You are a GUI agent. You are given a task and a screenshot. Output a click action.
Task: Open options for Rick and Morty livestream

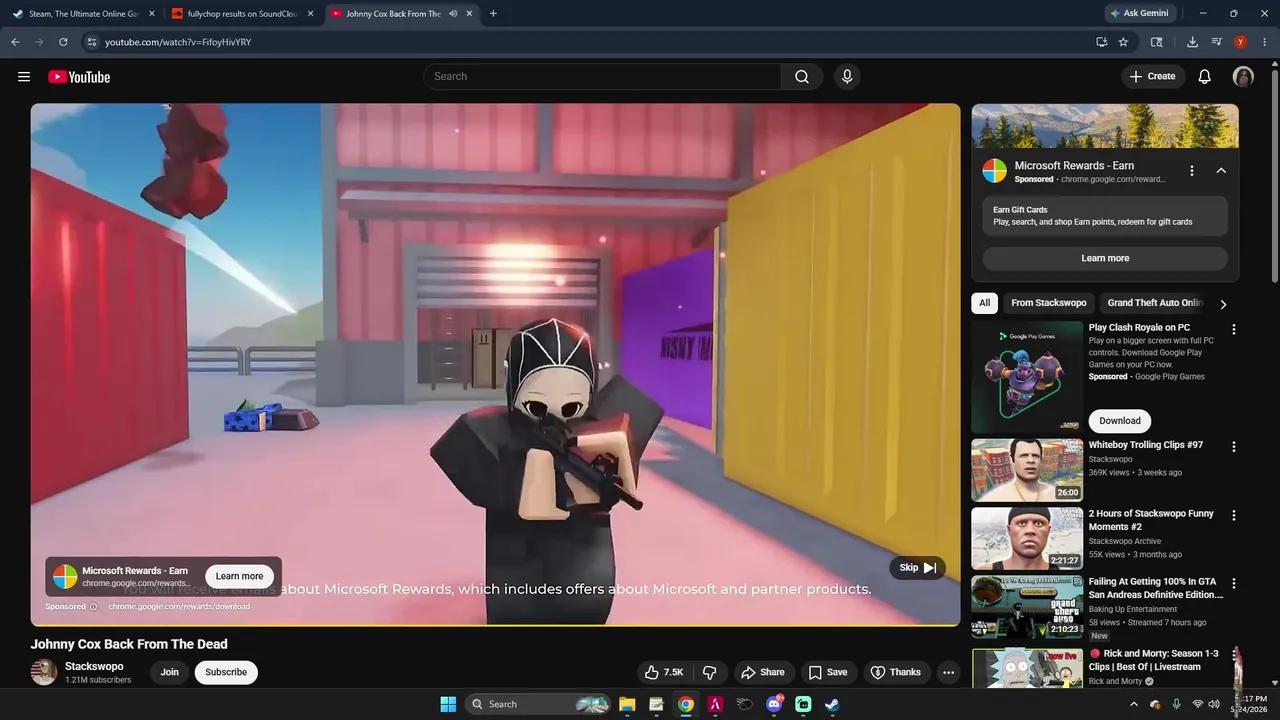1233,655
